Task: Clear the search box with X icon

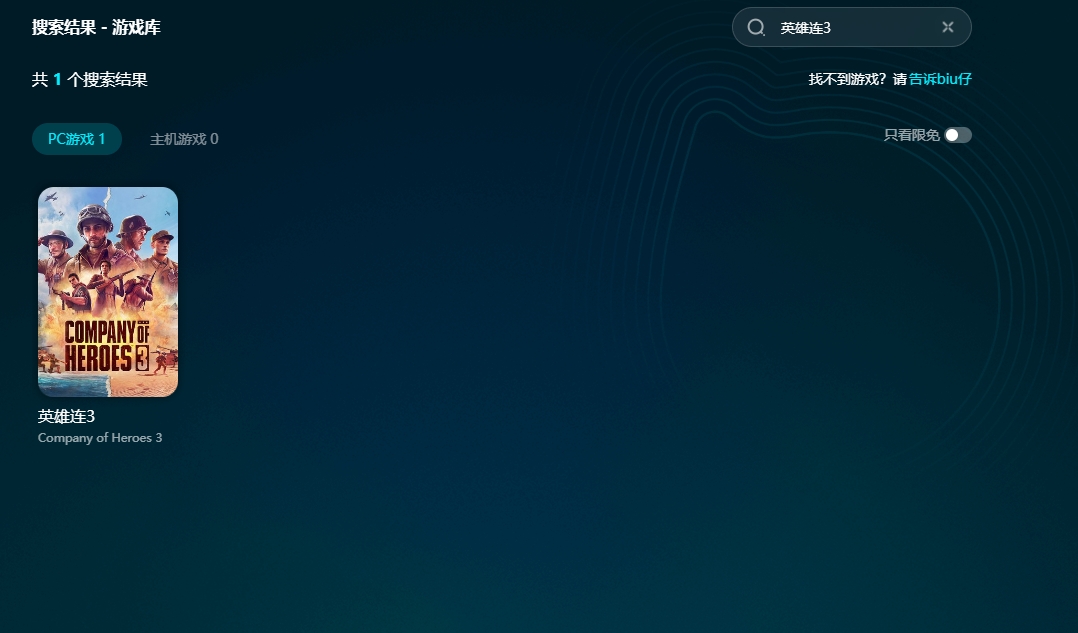Action: 948,27
